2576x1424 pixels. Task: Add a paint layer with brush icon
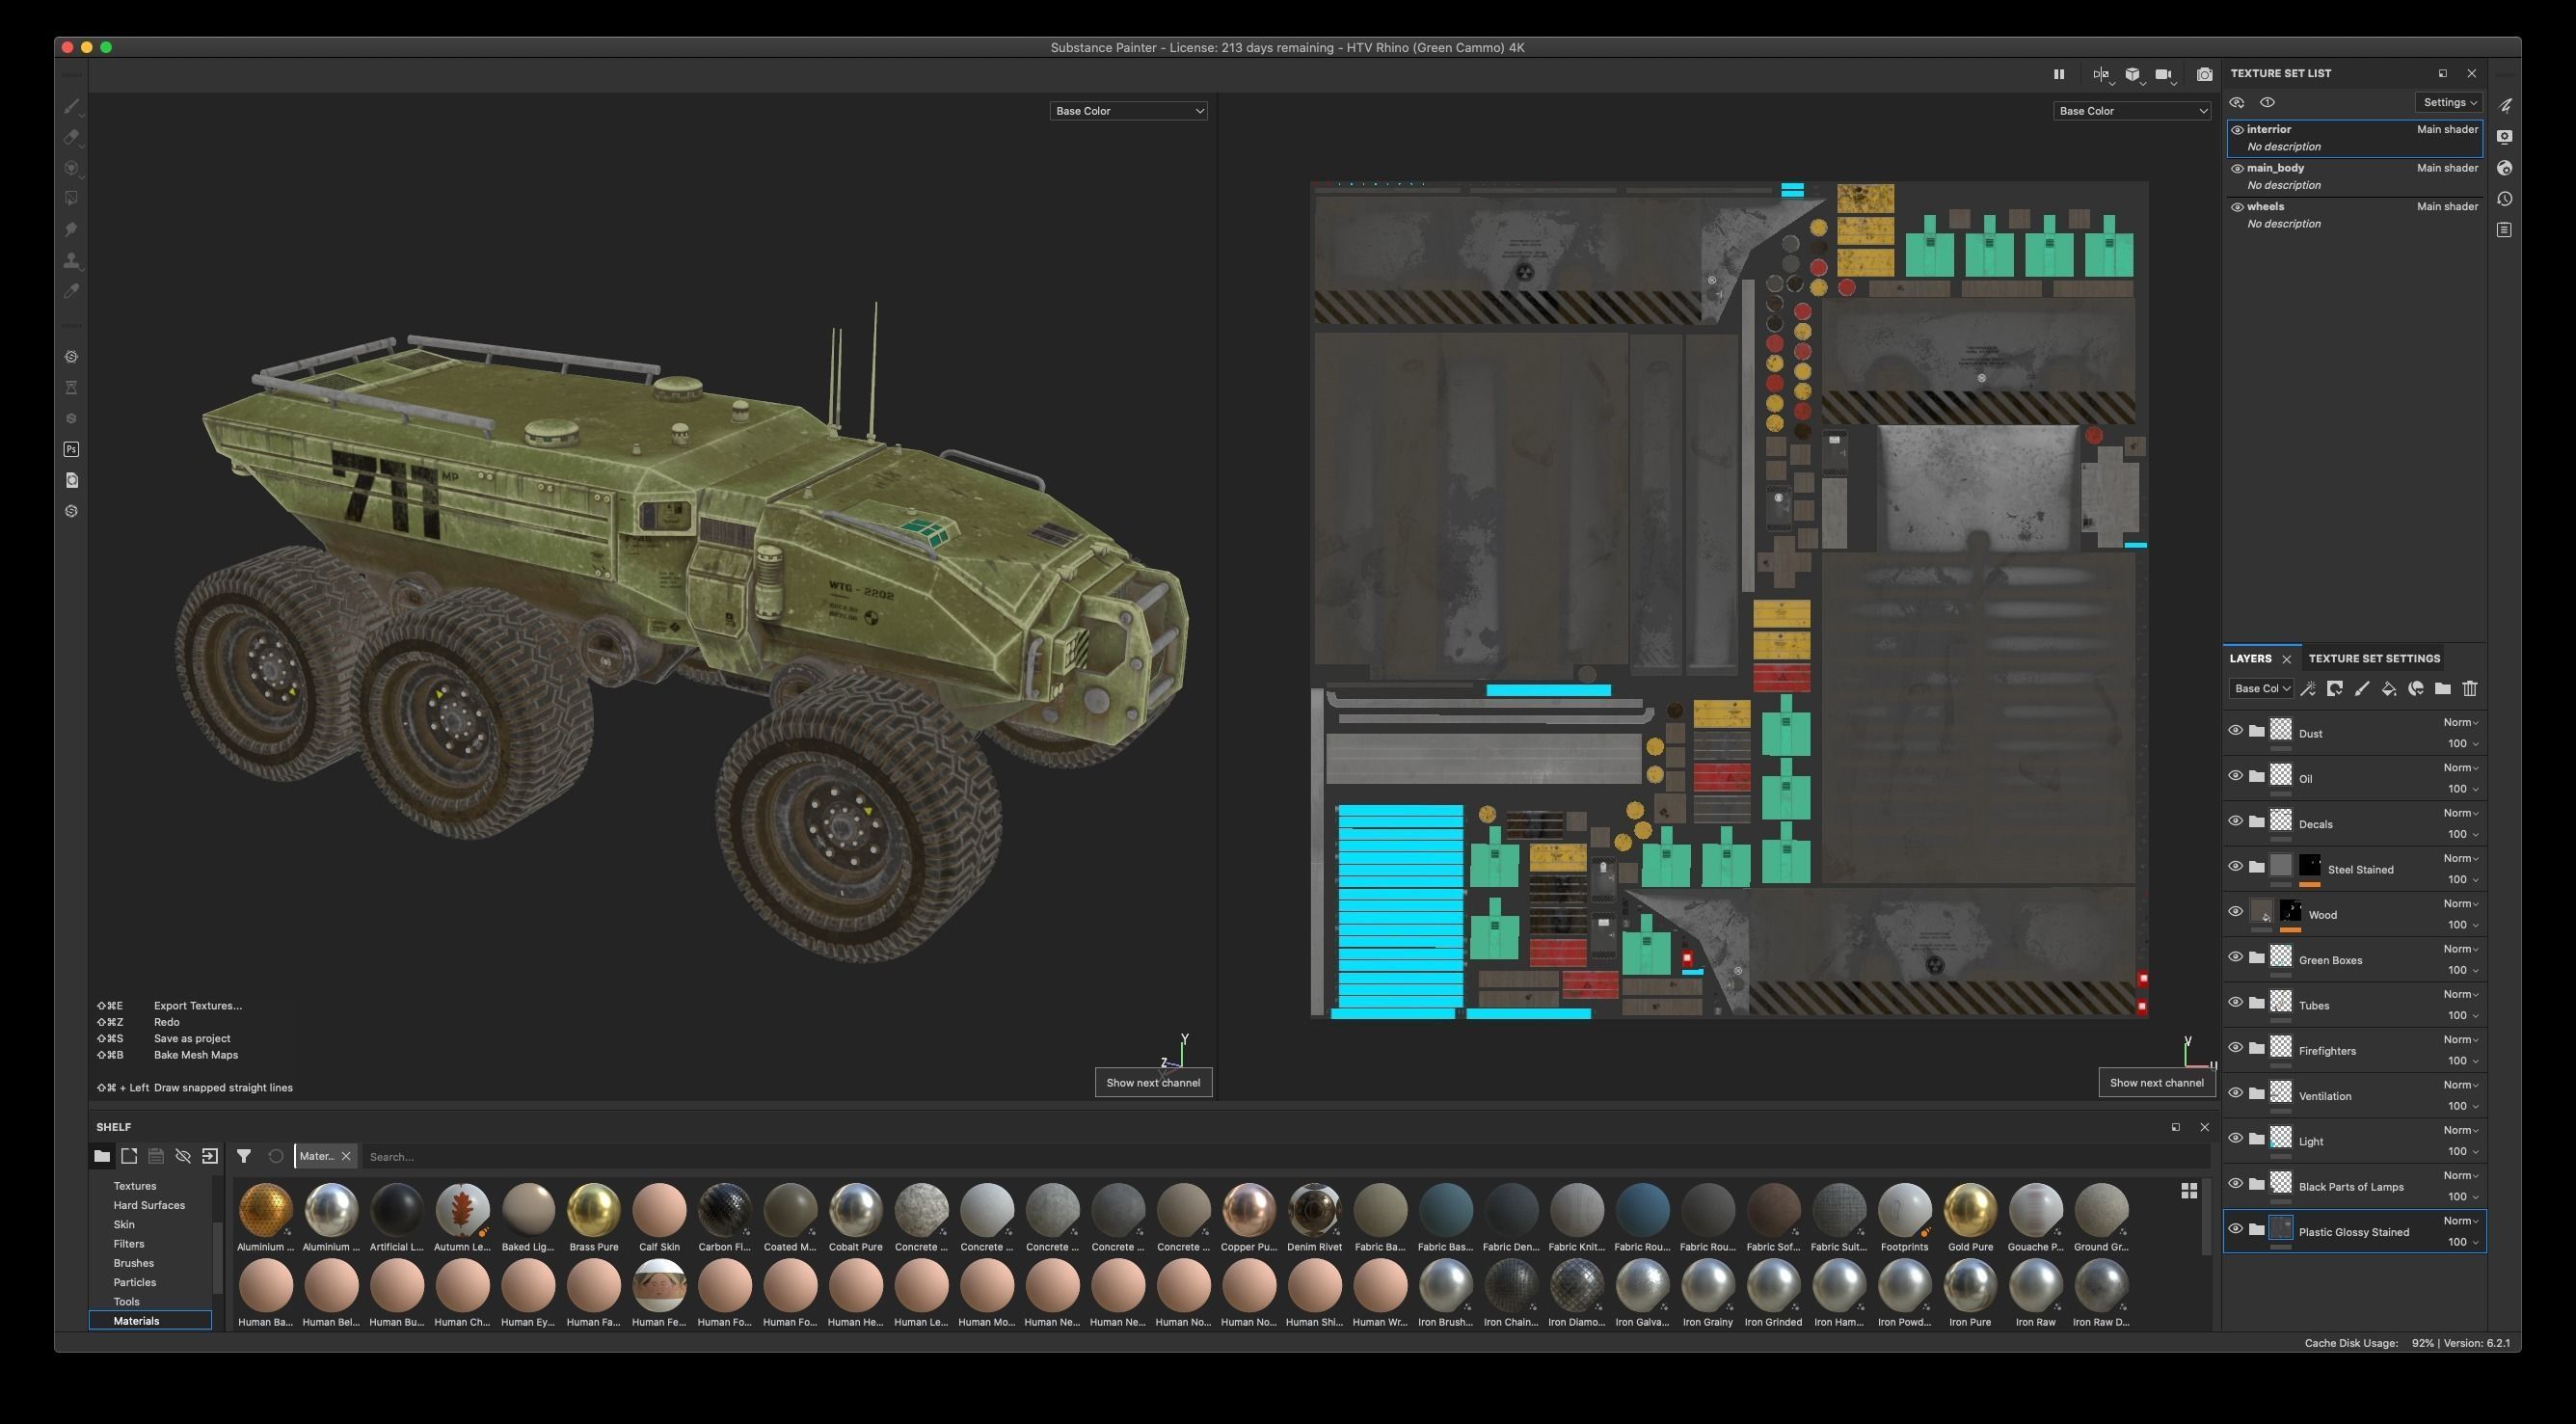[2362, 688]
